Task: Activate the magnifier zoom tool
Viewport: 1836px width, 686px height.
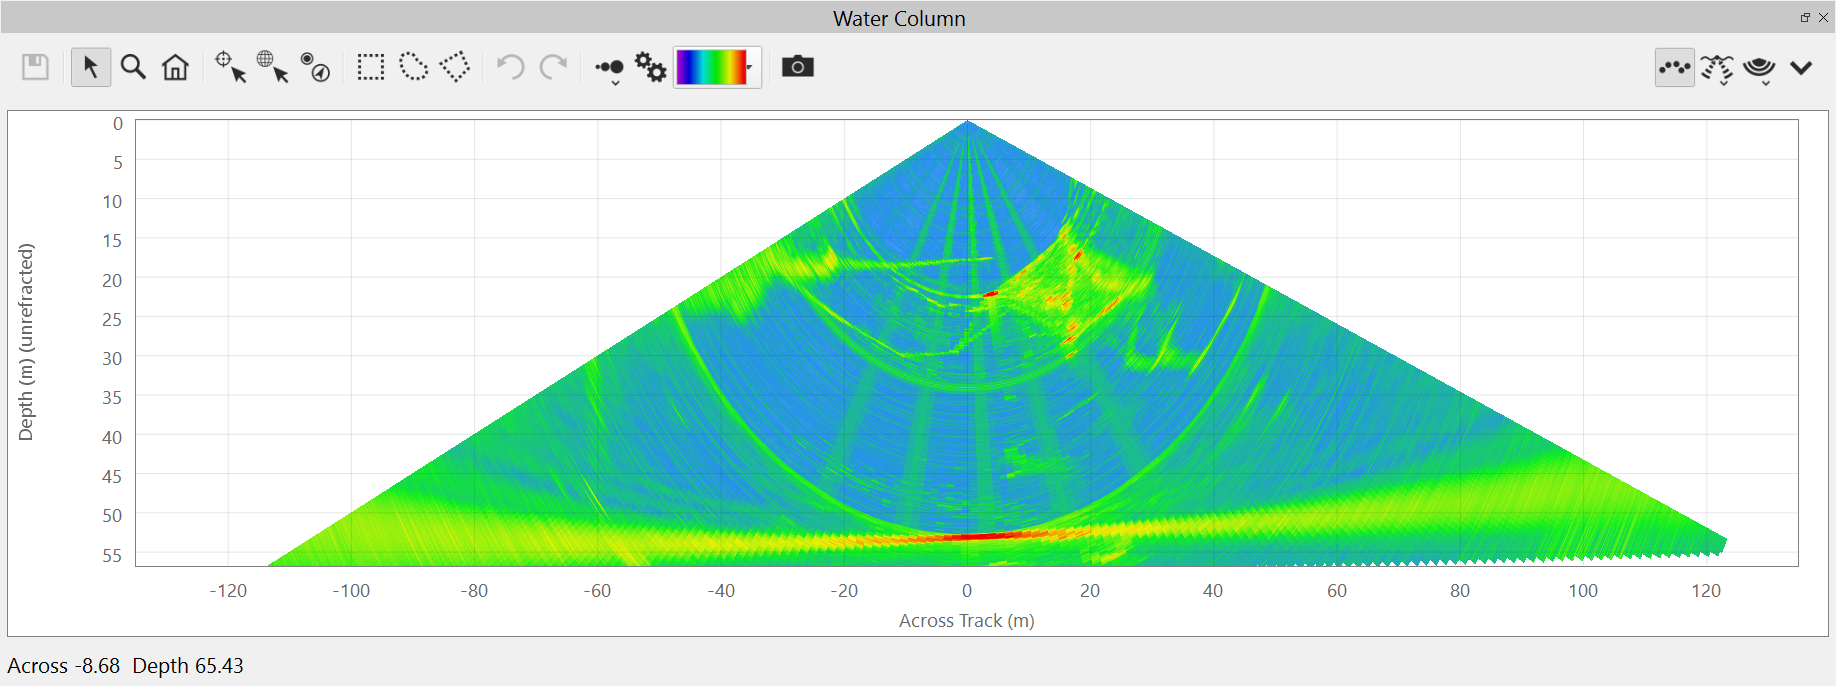Action: point(133,67)
